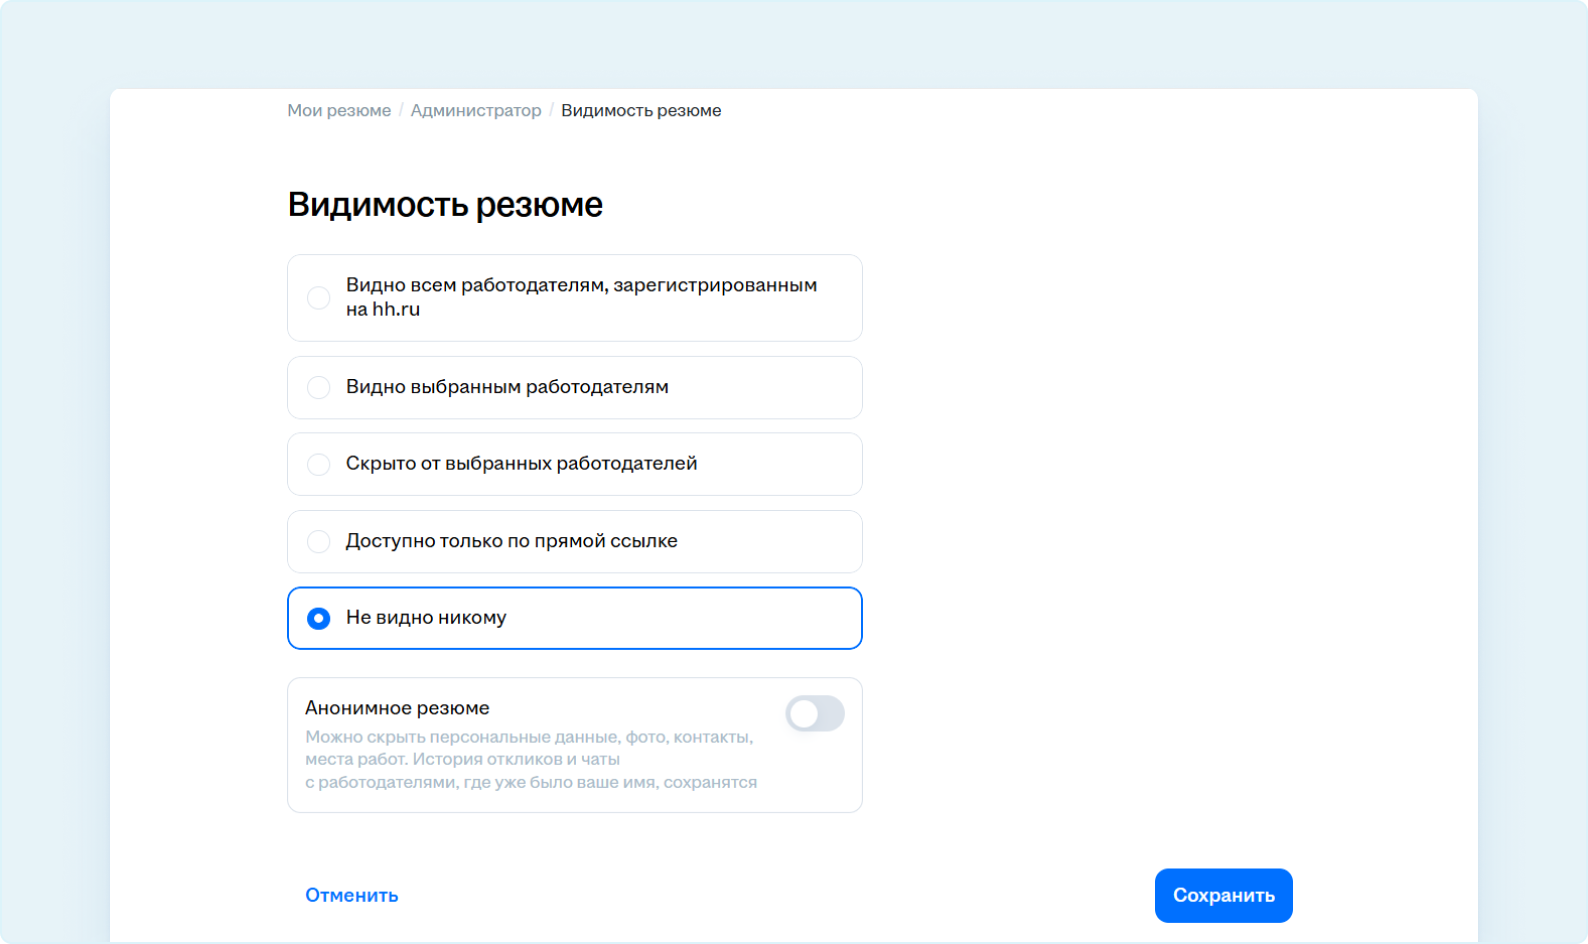Click the 'Доступно только по прямой ссылке' text
The width and height of the screenshot is (1588, 944).
coord(511,541)
